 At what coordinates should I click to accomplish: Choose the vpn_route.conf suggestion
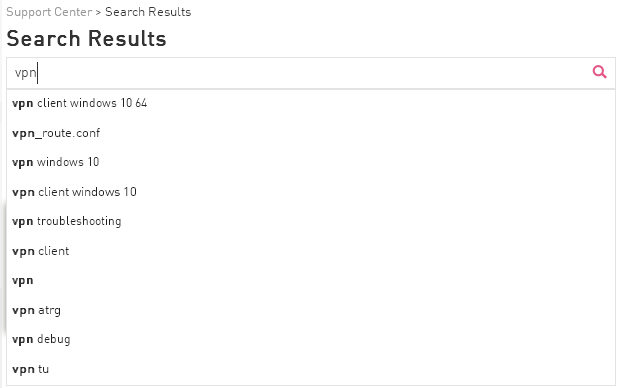(311, 133)
